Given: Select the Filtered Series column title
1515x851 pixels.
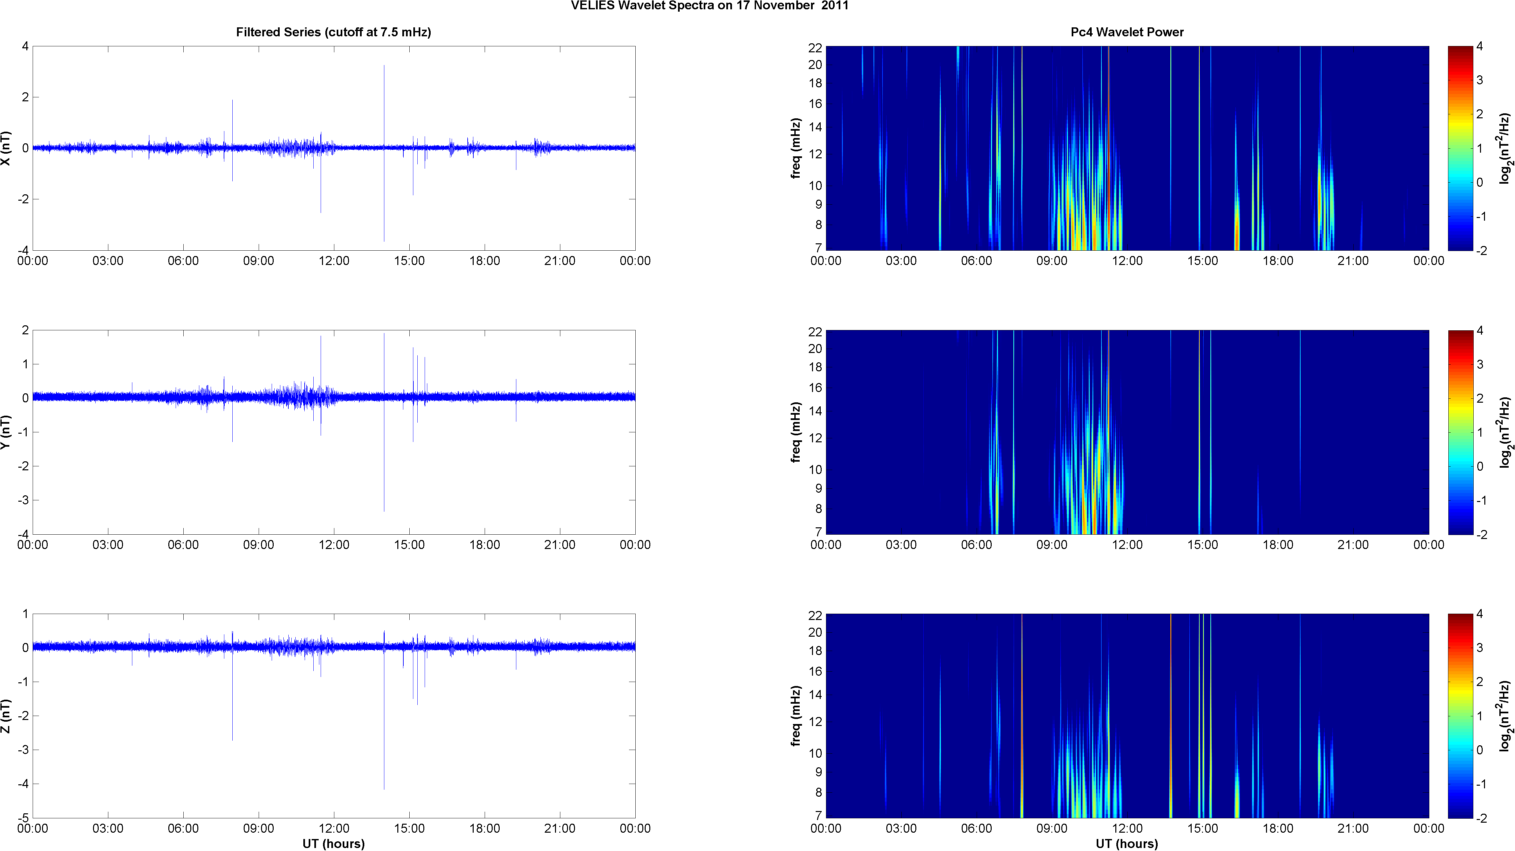Looking at the screenshot, I should 333,32.
